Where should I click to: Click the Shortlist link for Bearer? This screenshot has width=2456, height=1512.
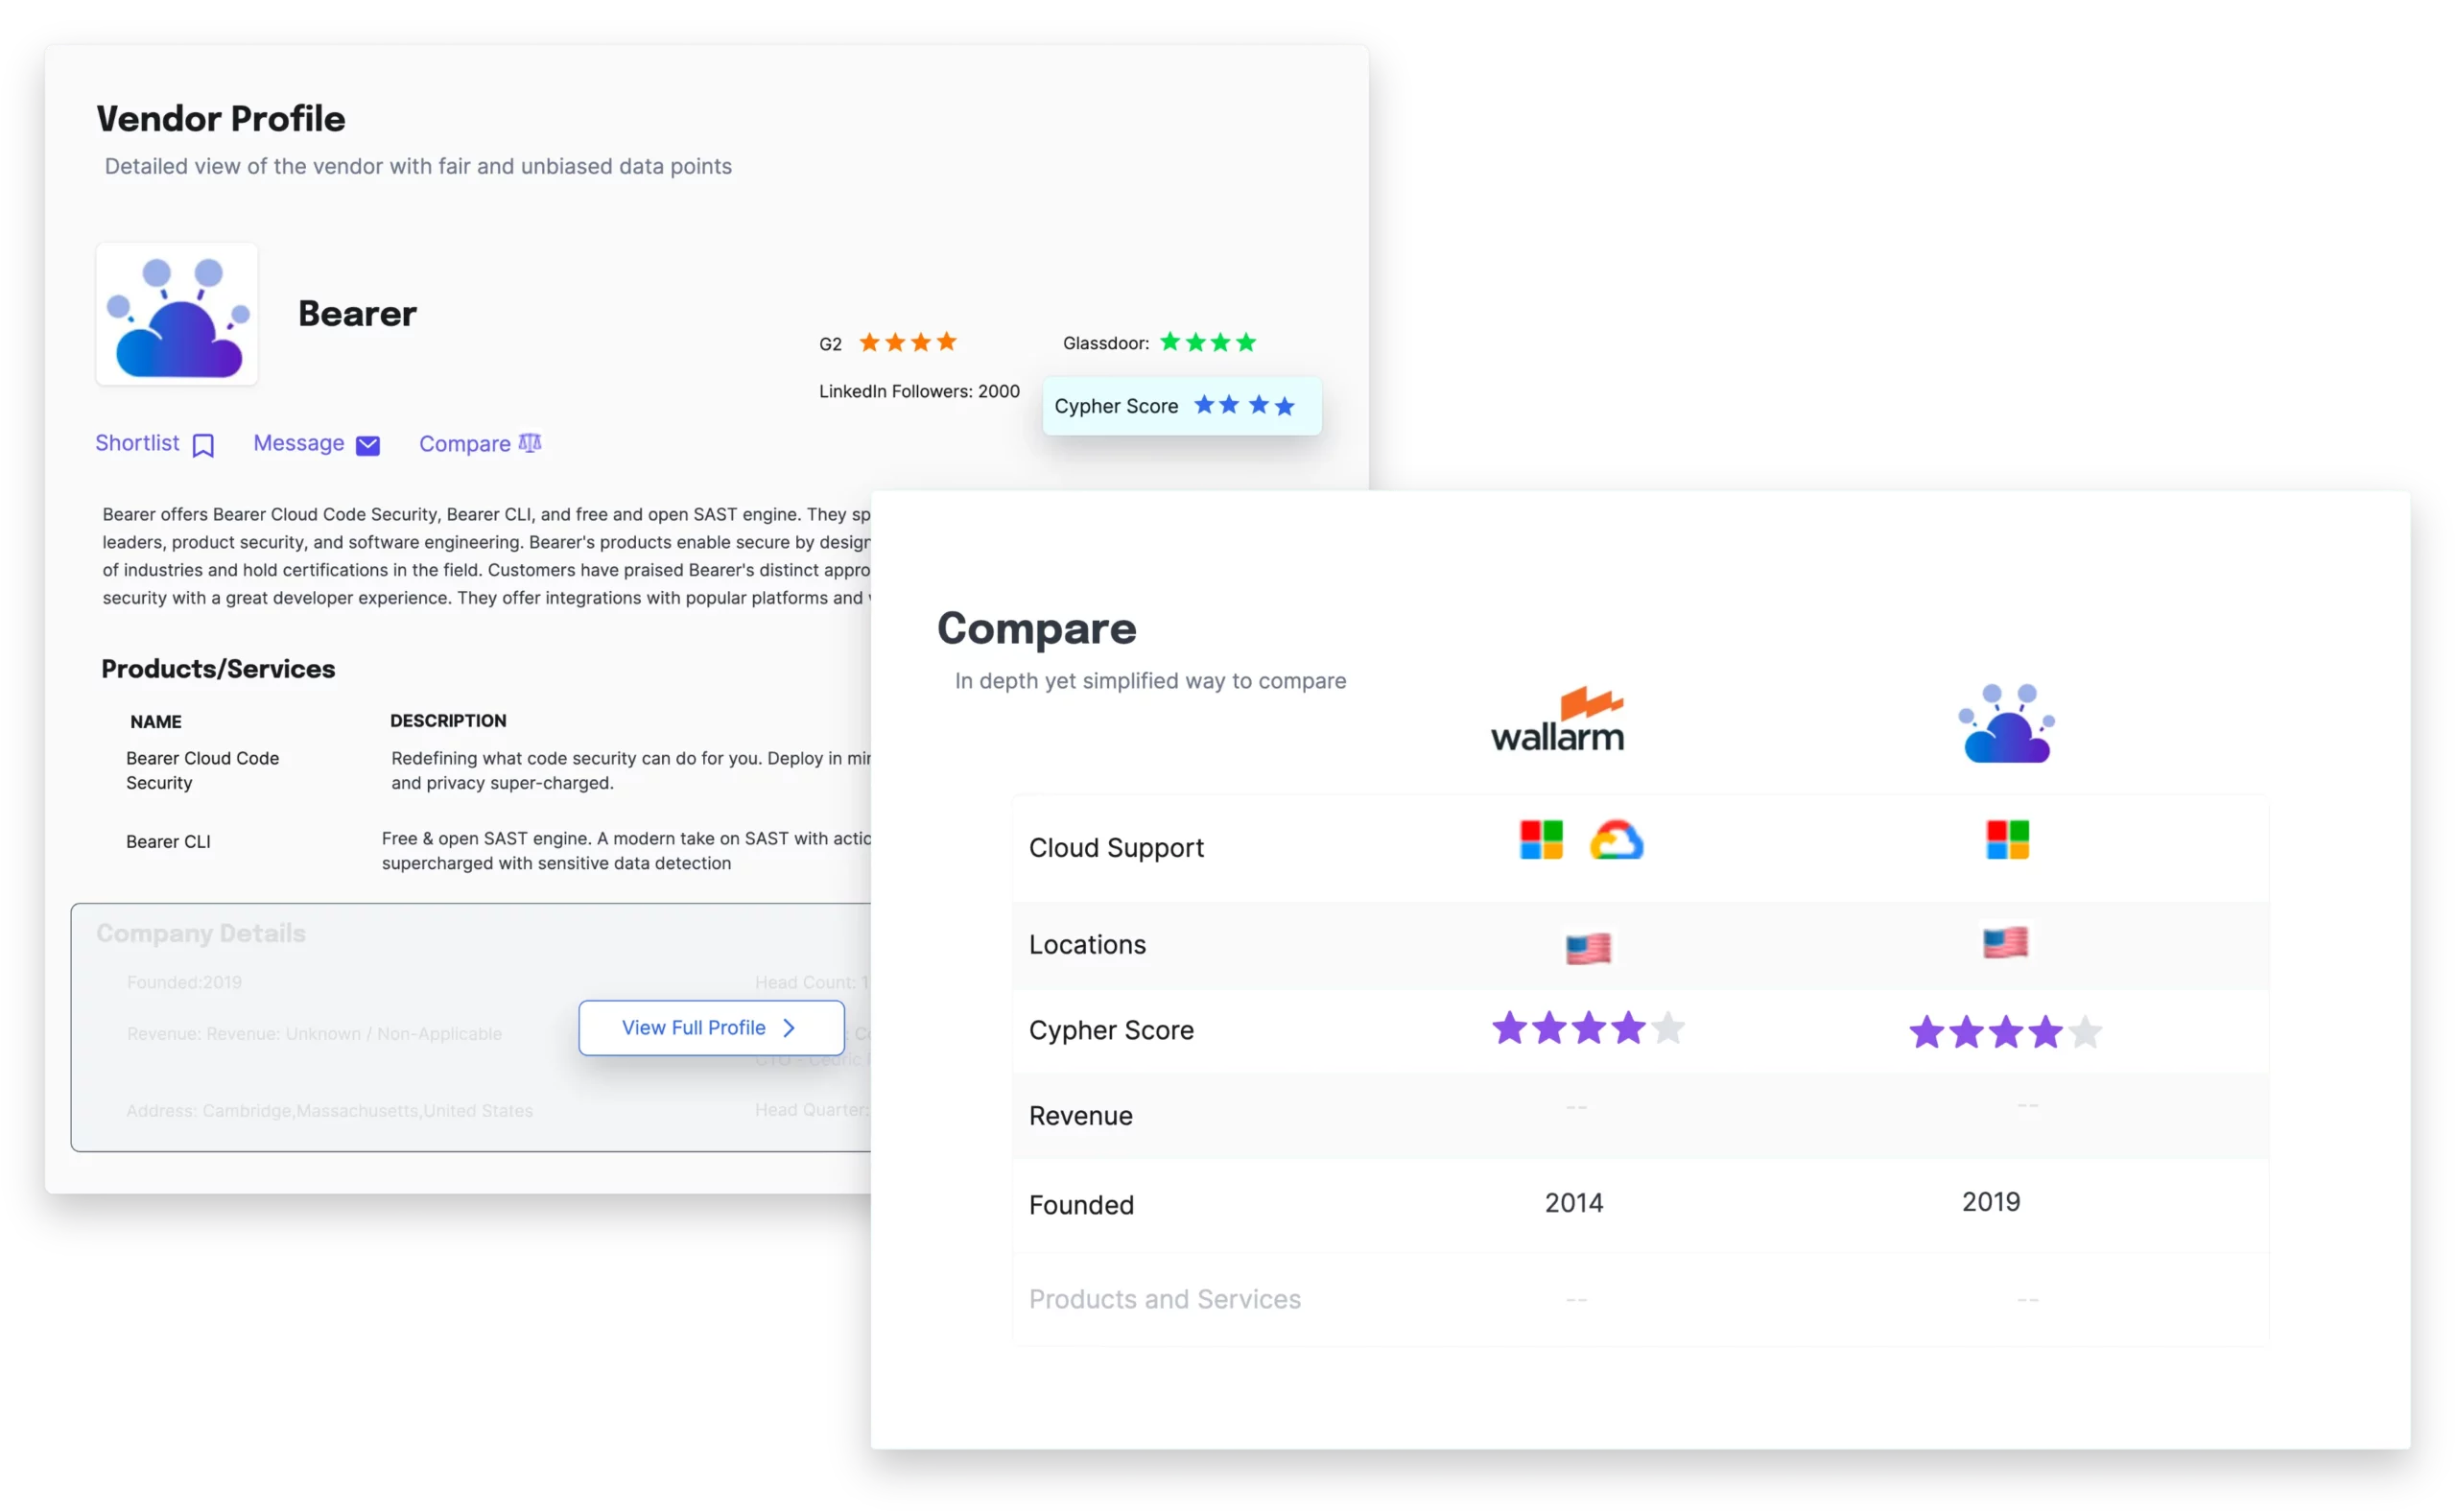coord(154,442)
